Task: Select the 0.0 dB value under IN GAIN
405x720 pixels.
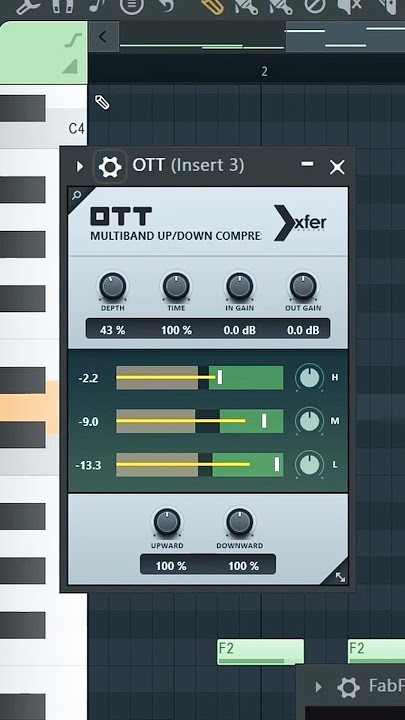Action: (x=240, y=330)
